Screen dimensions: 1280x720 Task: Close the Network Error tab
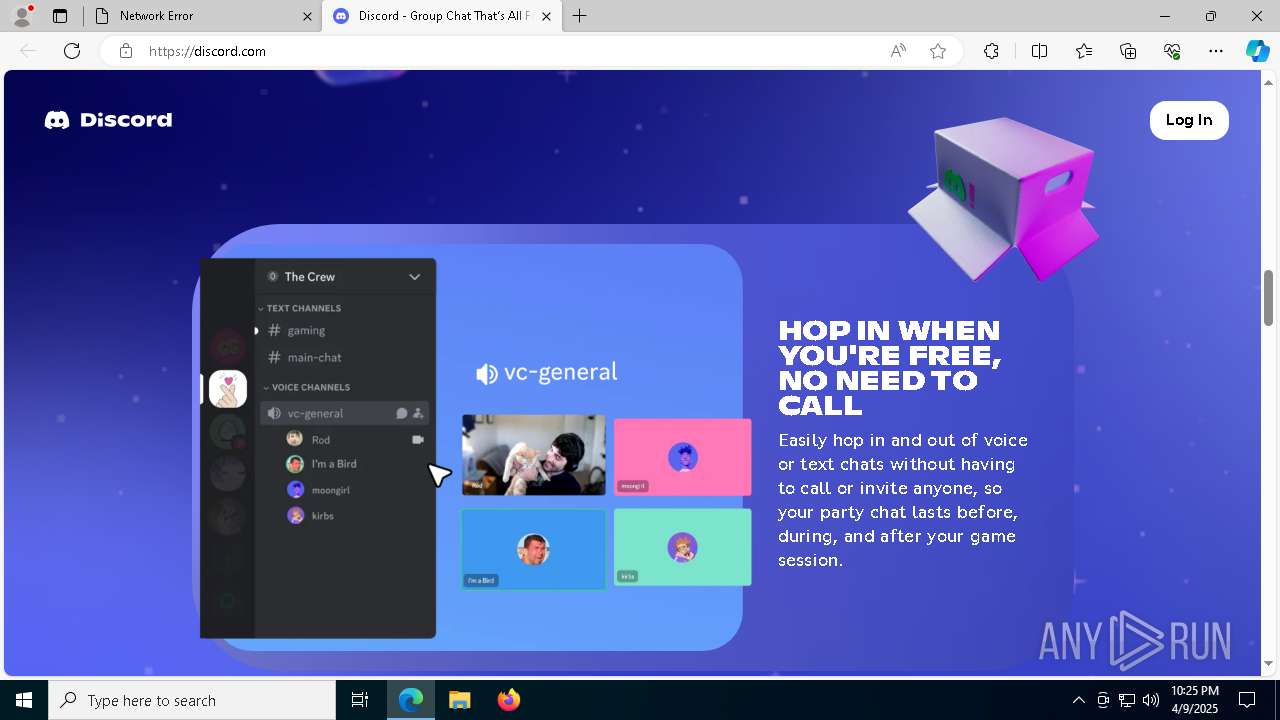[x=307, y=16]
